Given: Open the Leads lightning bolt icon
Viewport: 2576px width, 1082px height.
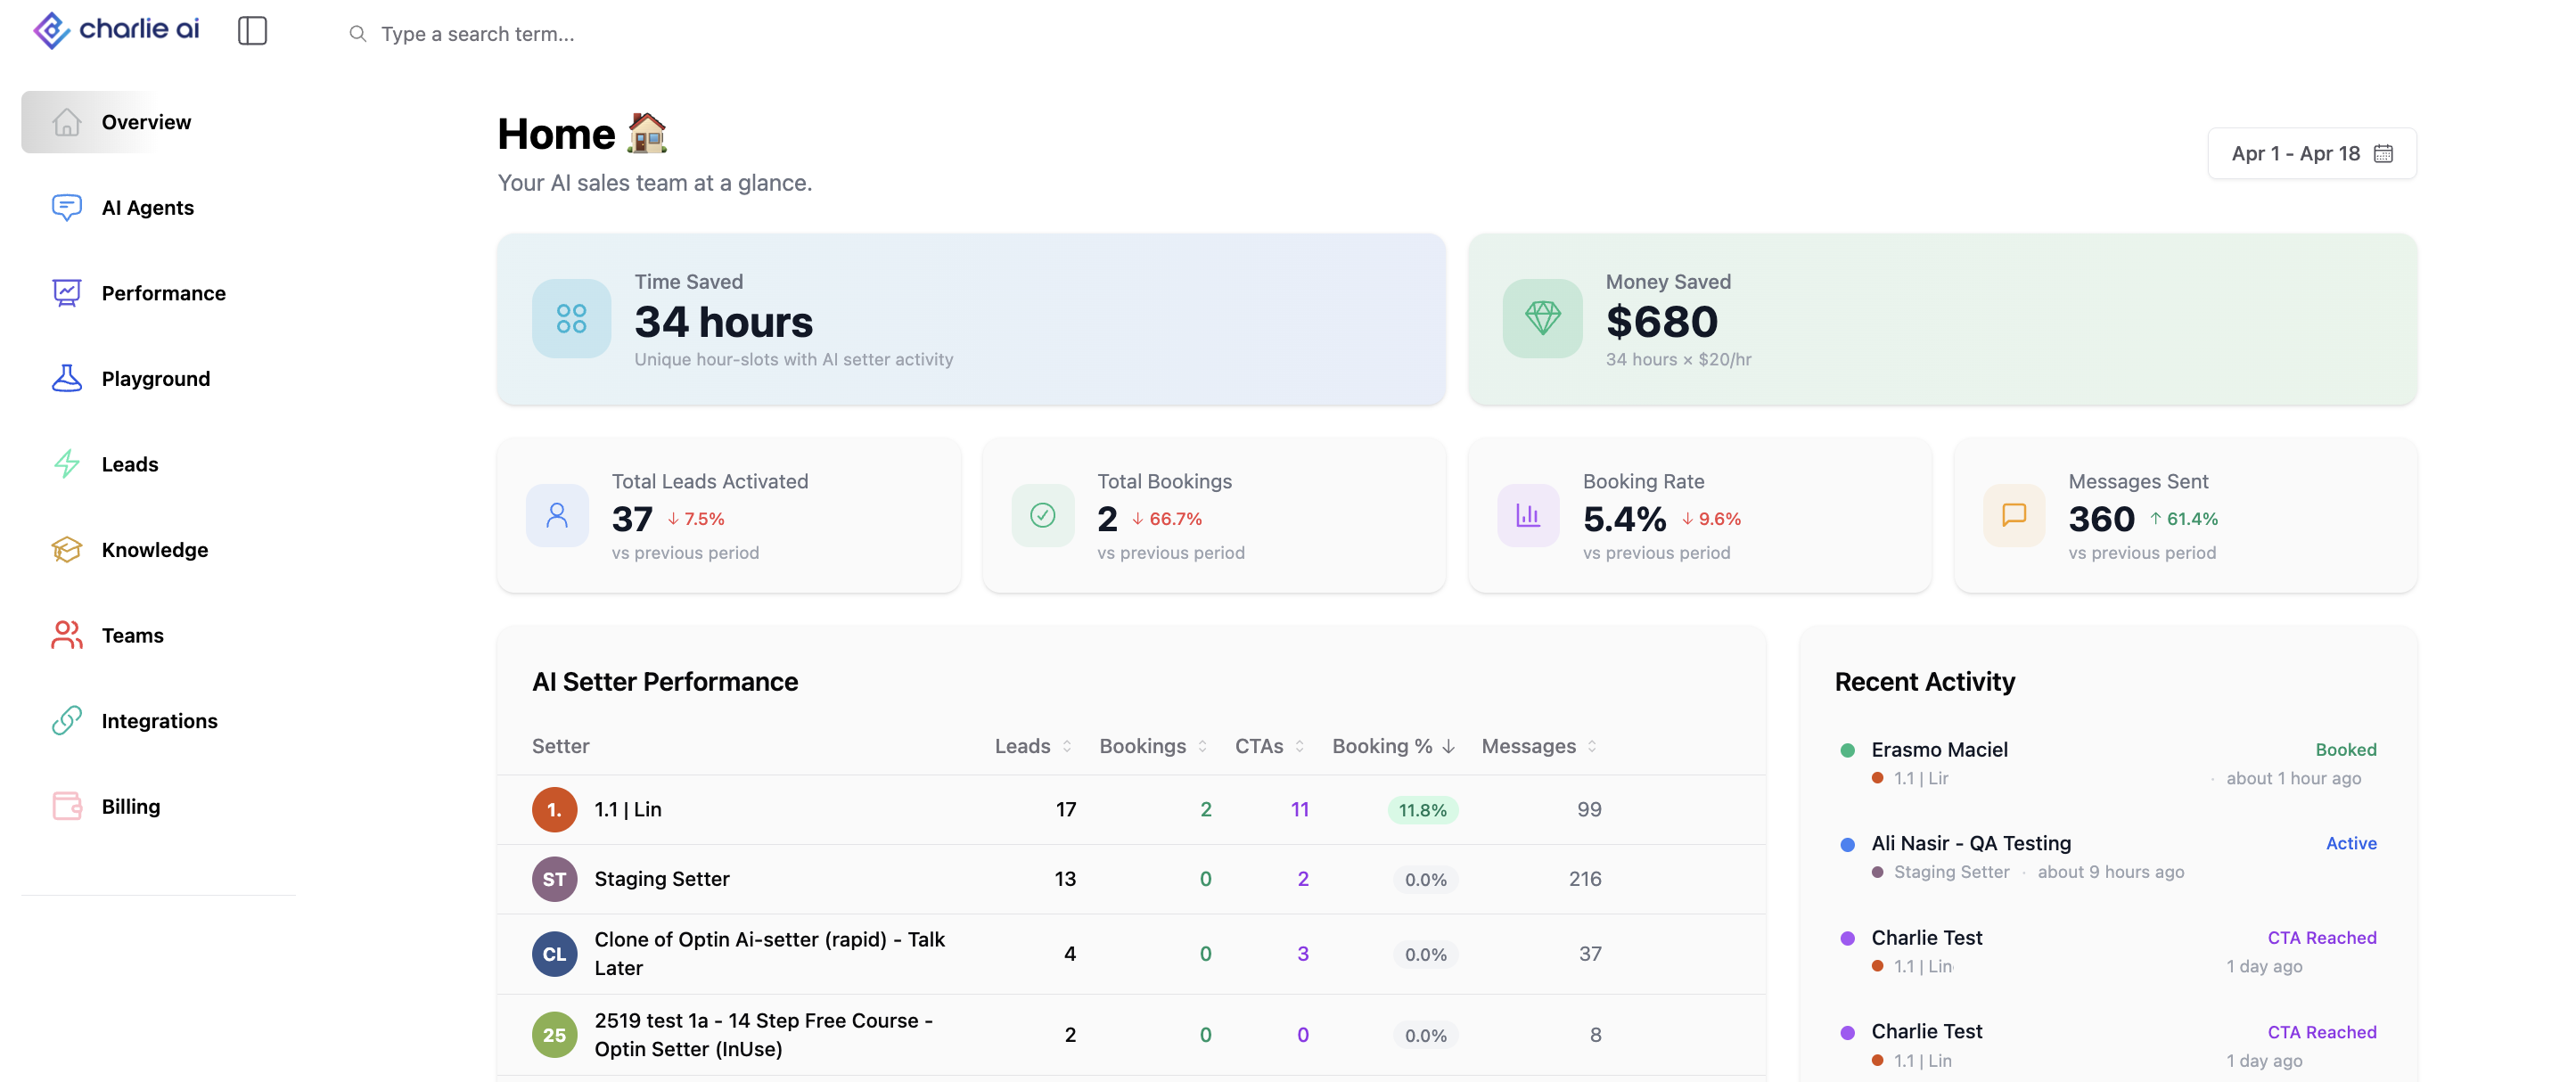Looking at the screenshot, I should (66, 464).
